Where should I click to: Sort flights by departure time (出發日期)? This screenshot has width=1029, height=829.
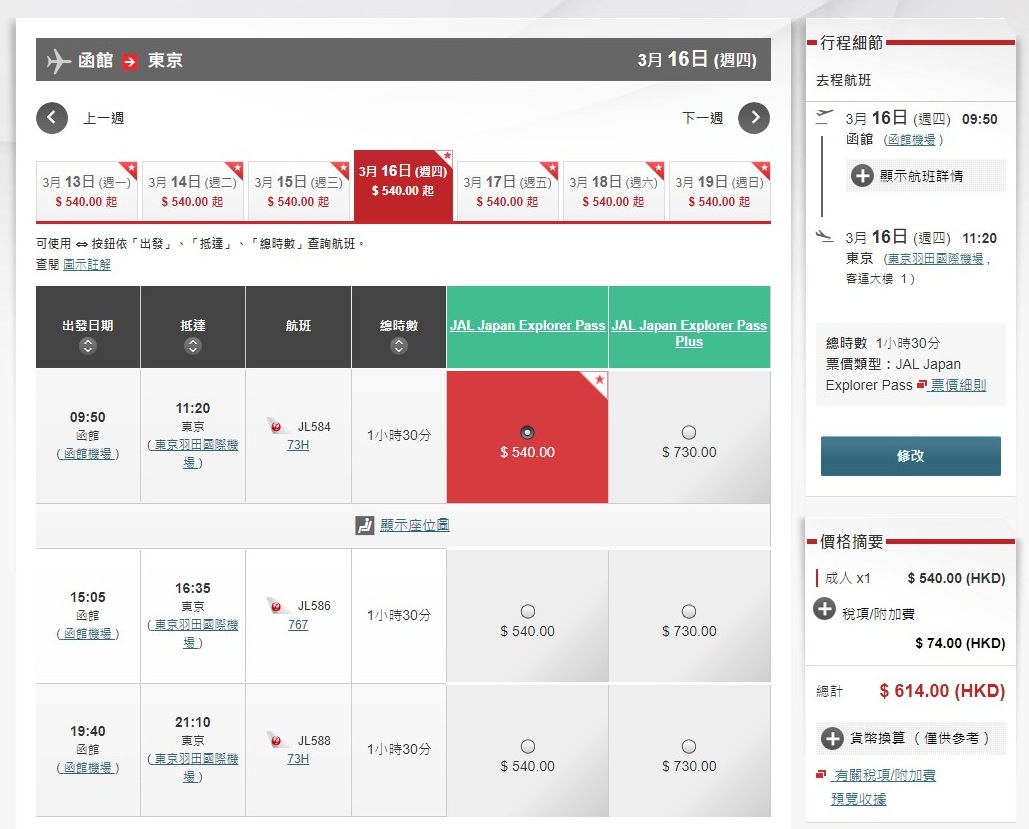click(88, 346)
